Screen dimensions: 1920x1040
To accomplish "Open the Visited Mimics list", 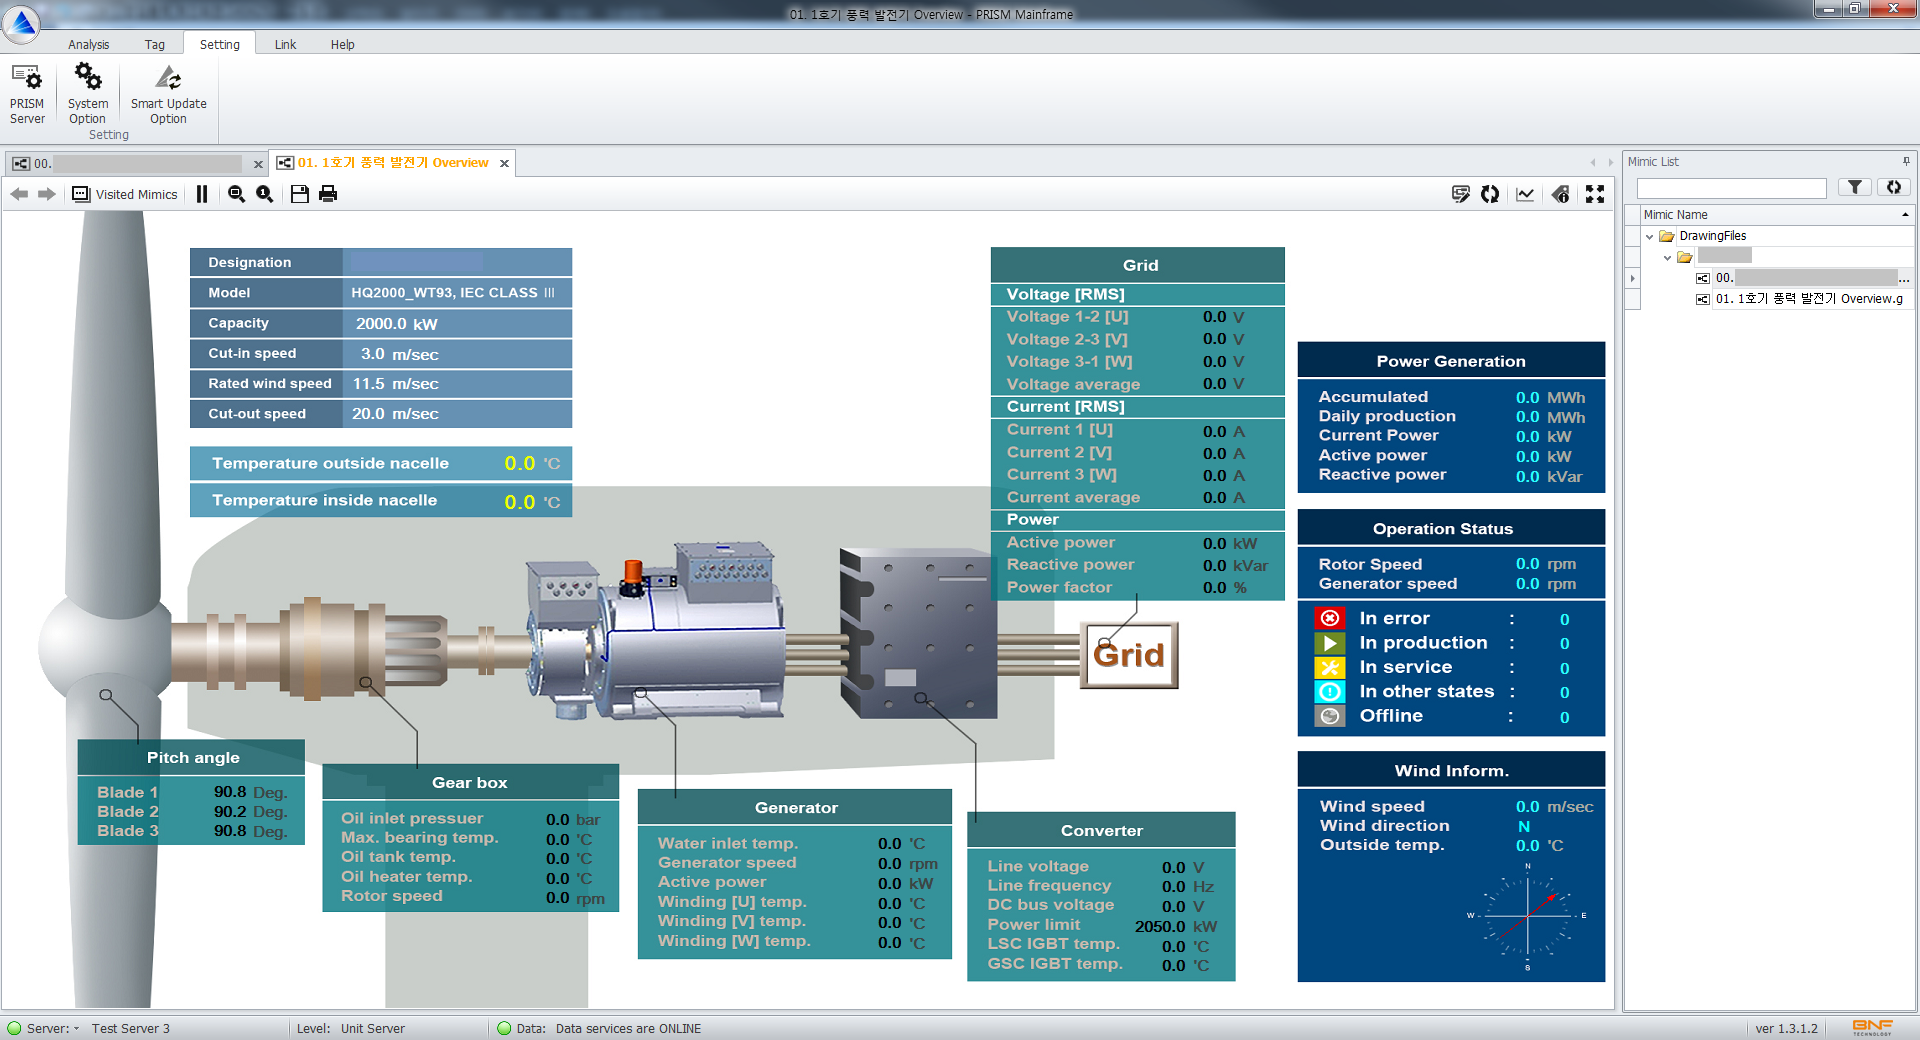I will click(126, 194).
